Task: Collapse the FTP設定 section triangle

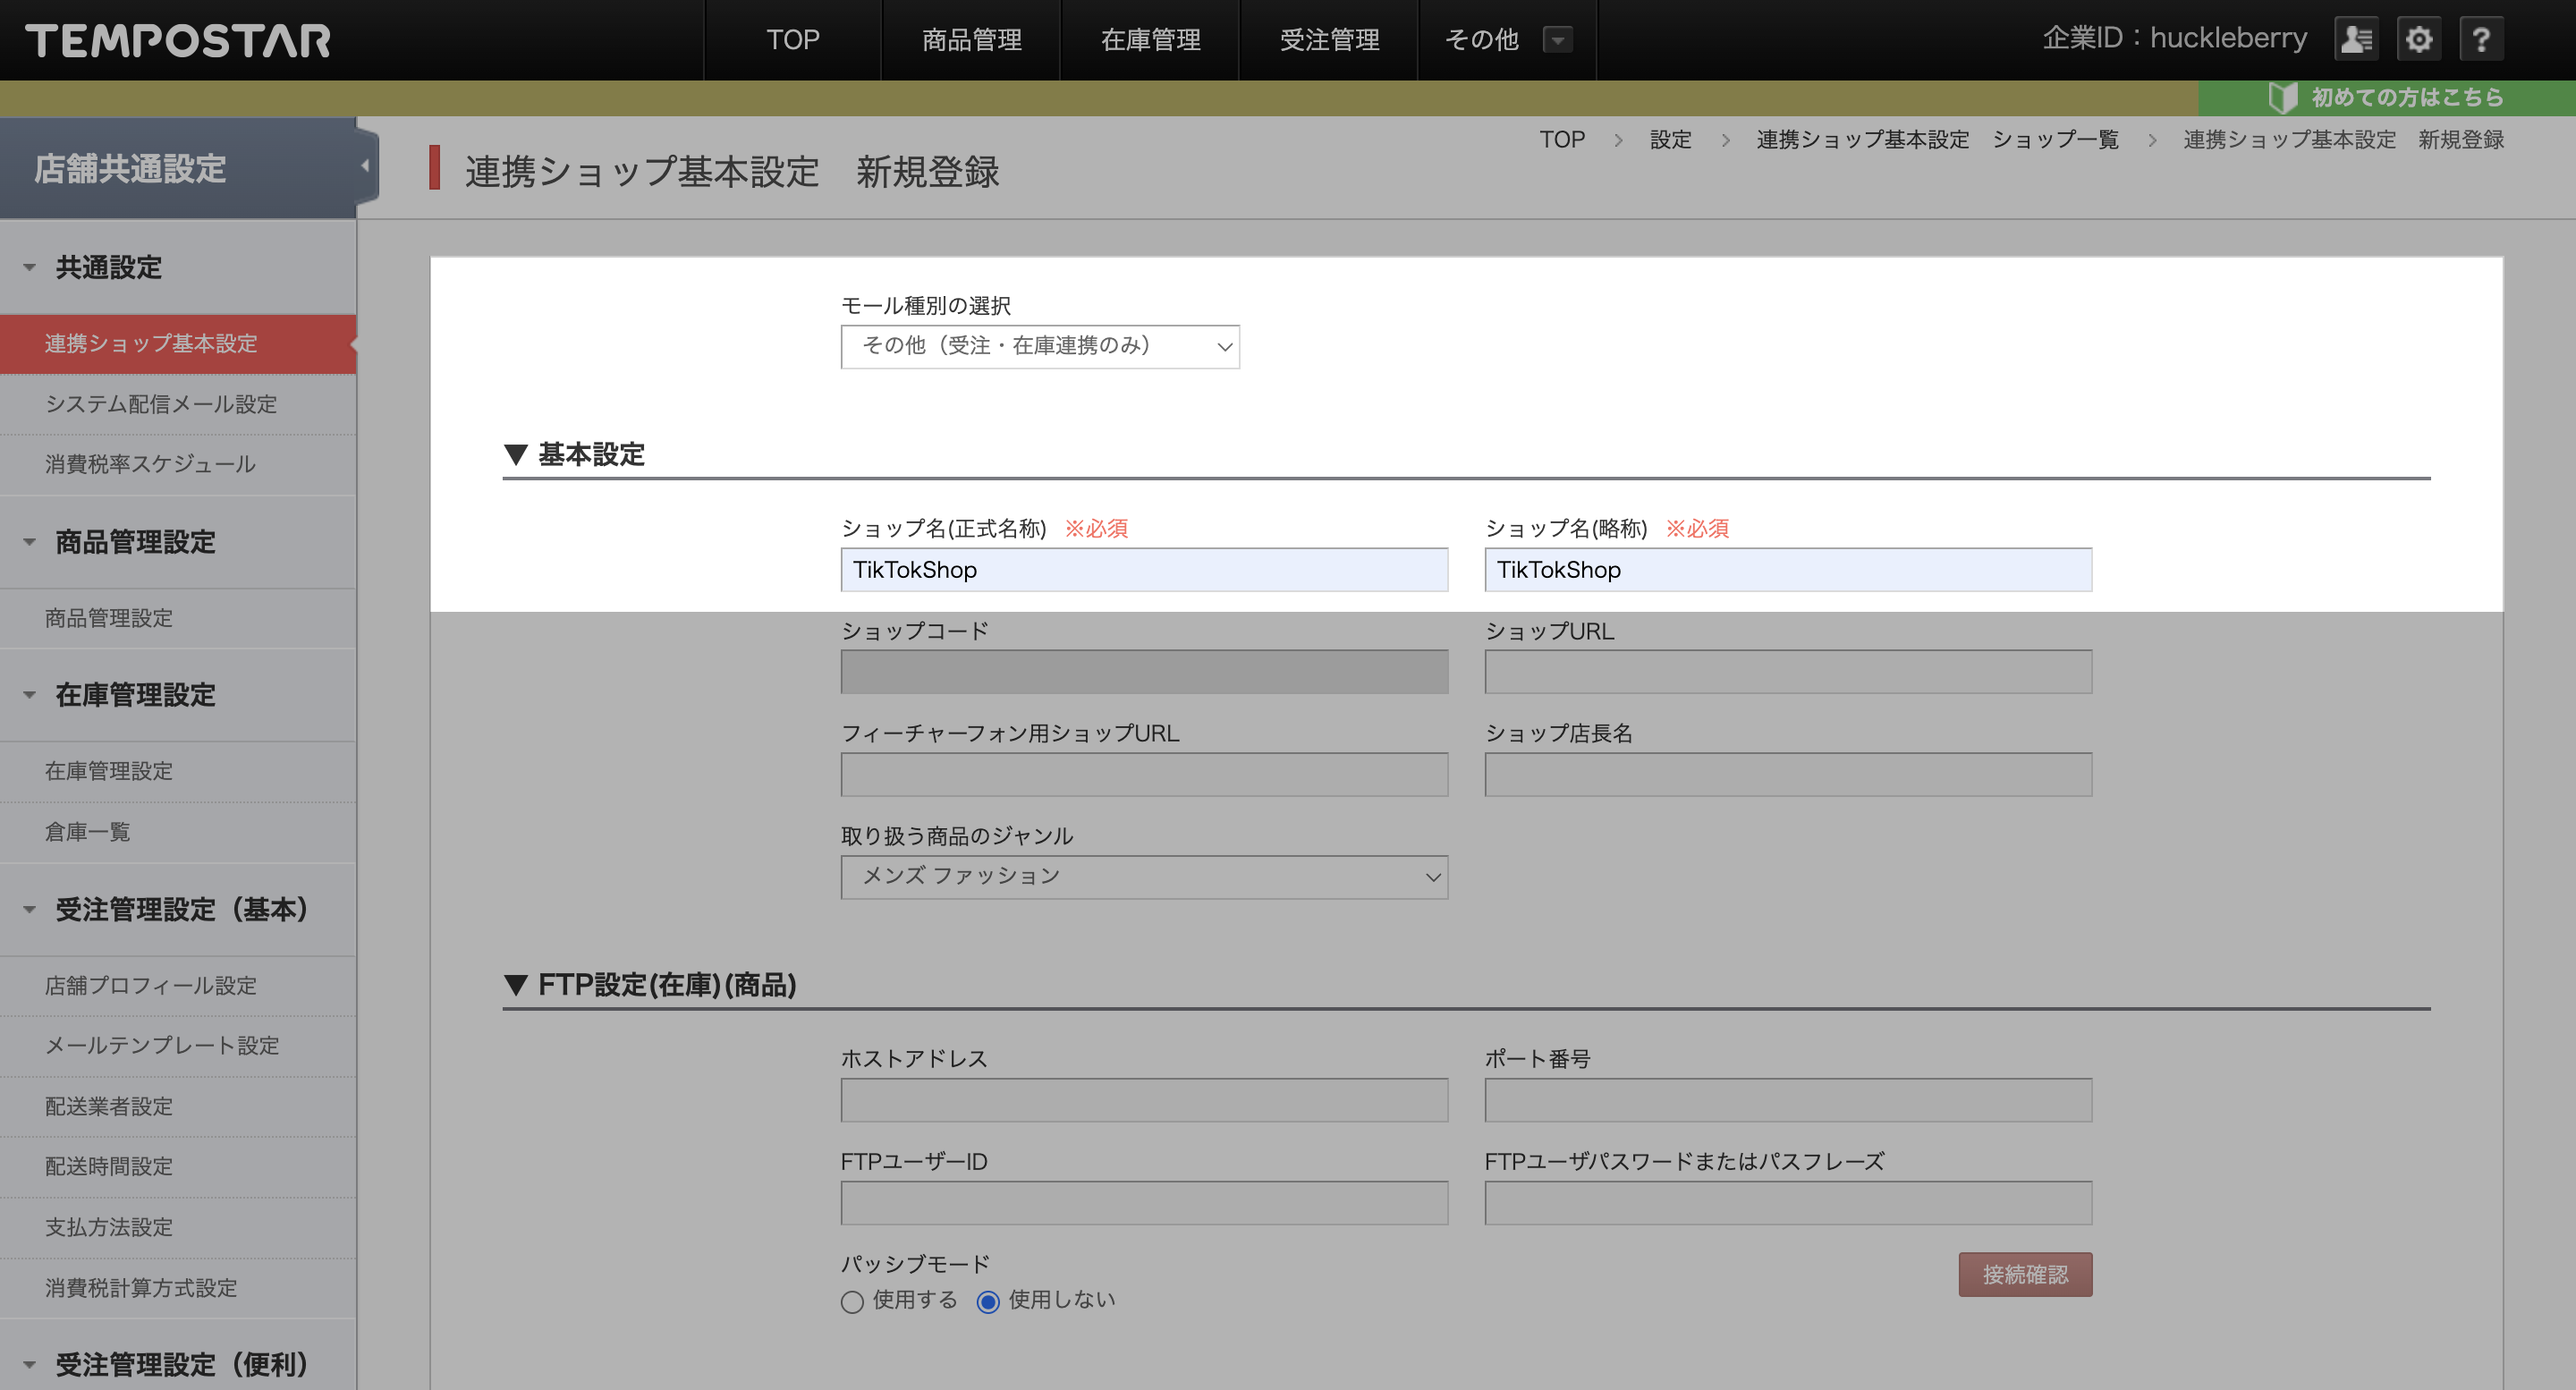Action: click(515, 985)
